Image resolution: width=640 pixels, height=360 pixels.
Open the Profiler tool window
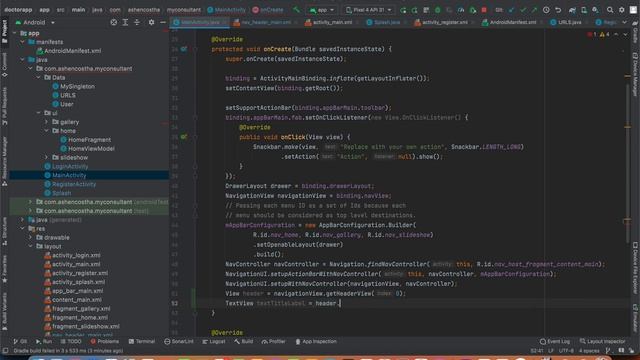(273, 341)
